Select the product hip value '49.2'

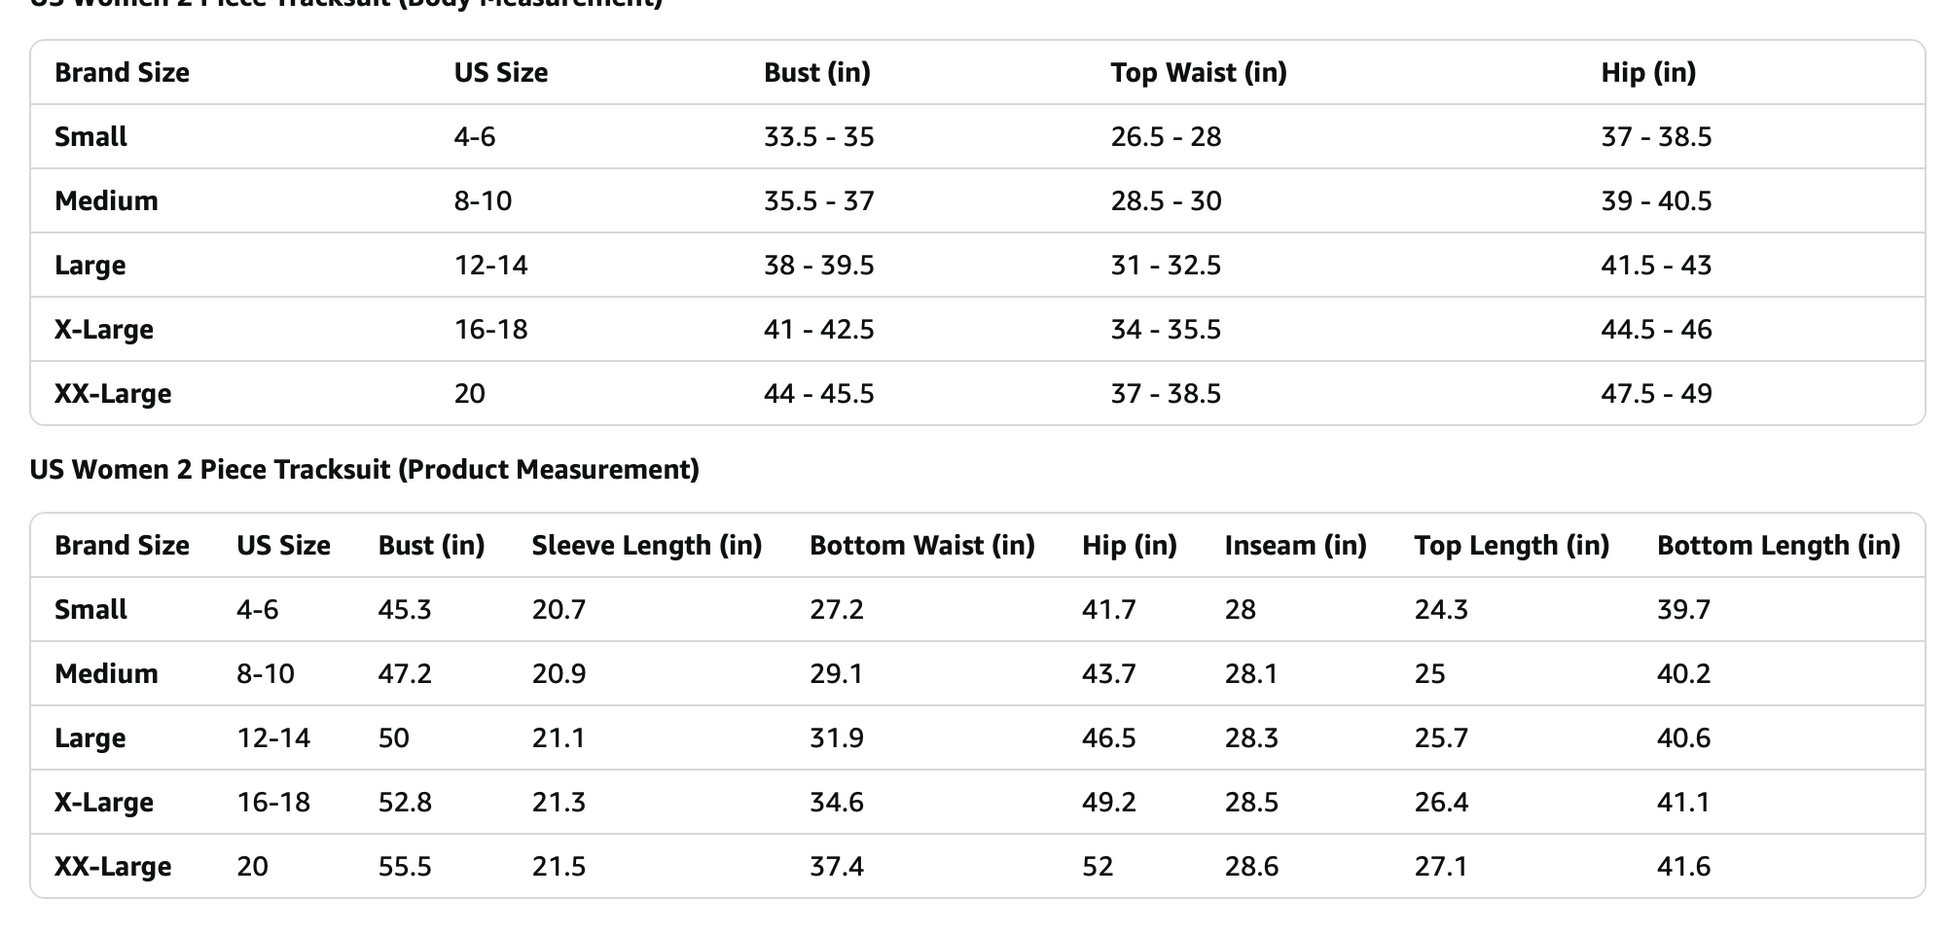[x=1108, y=803]
